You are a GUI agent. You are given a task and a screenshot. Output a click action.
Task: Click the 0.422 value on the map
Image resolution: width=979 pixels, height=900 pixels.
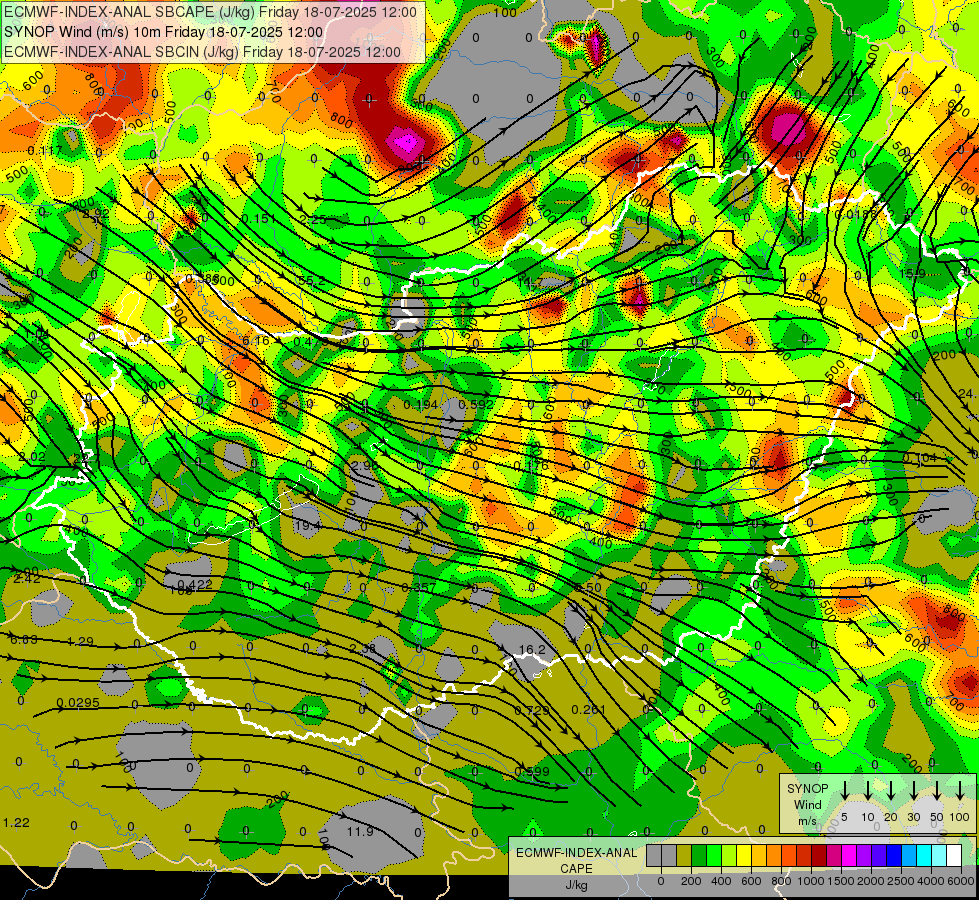click(195, 585)
